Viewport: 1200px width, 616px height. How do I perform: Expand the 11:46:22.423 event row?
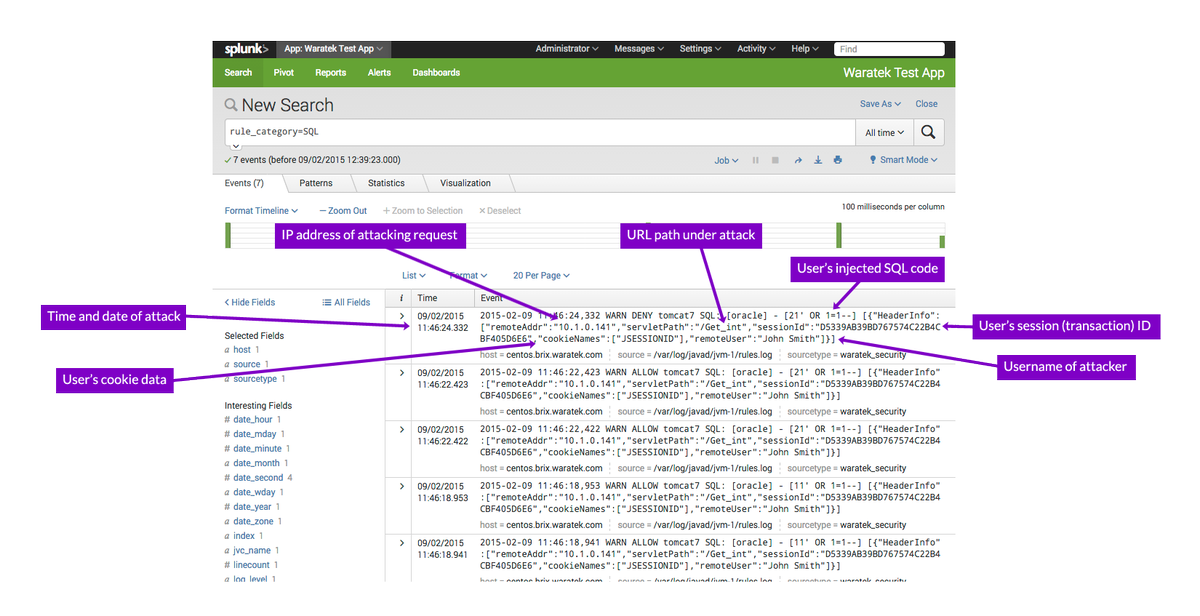(x=401, y=372)
